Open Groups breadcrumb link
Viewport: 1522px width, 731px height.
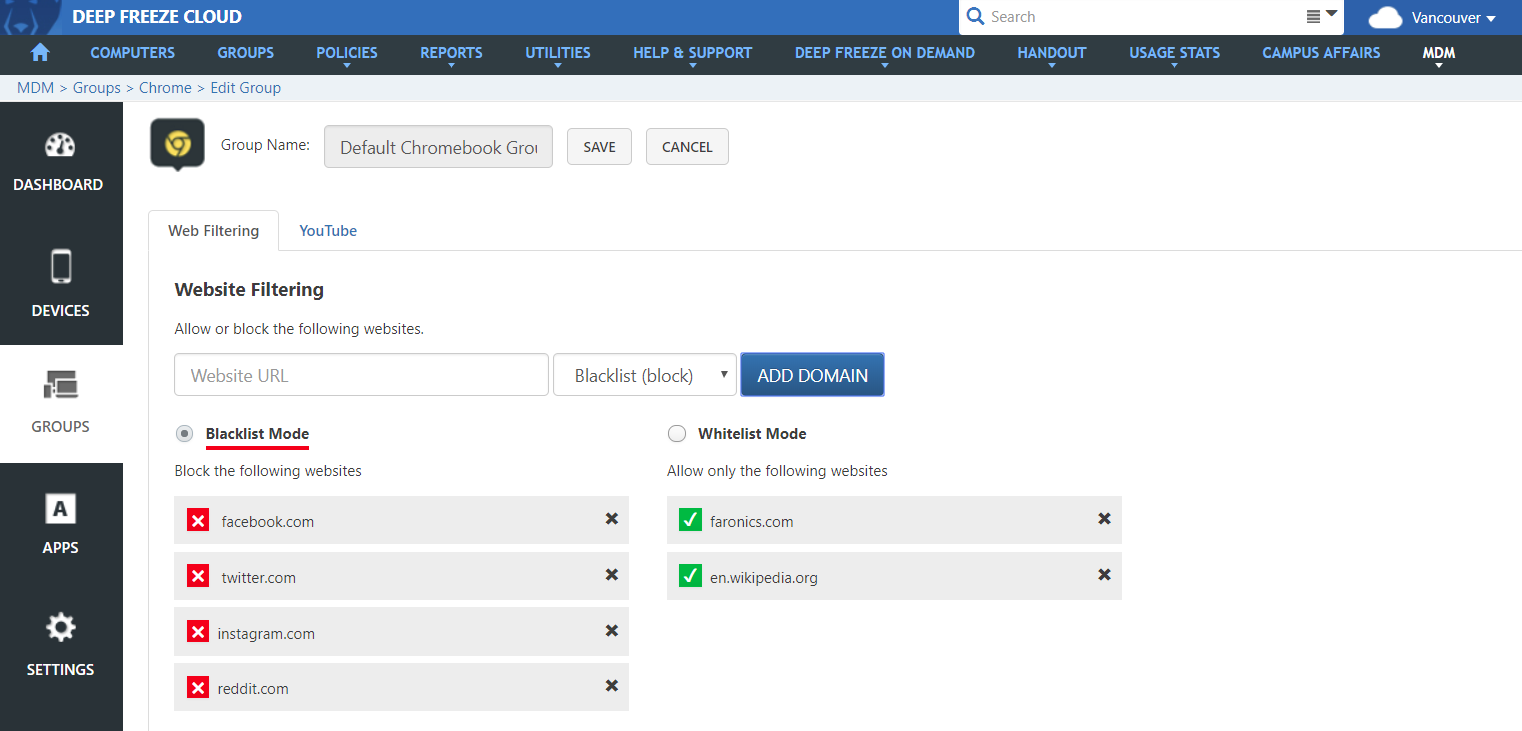pos(97,88)
